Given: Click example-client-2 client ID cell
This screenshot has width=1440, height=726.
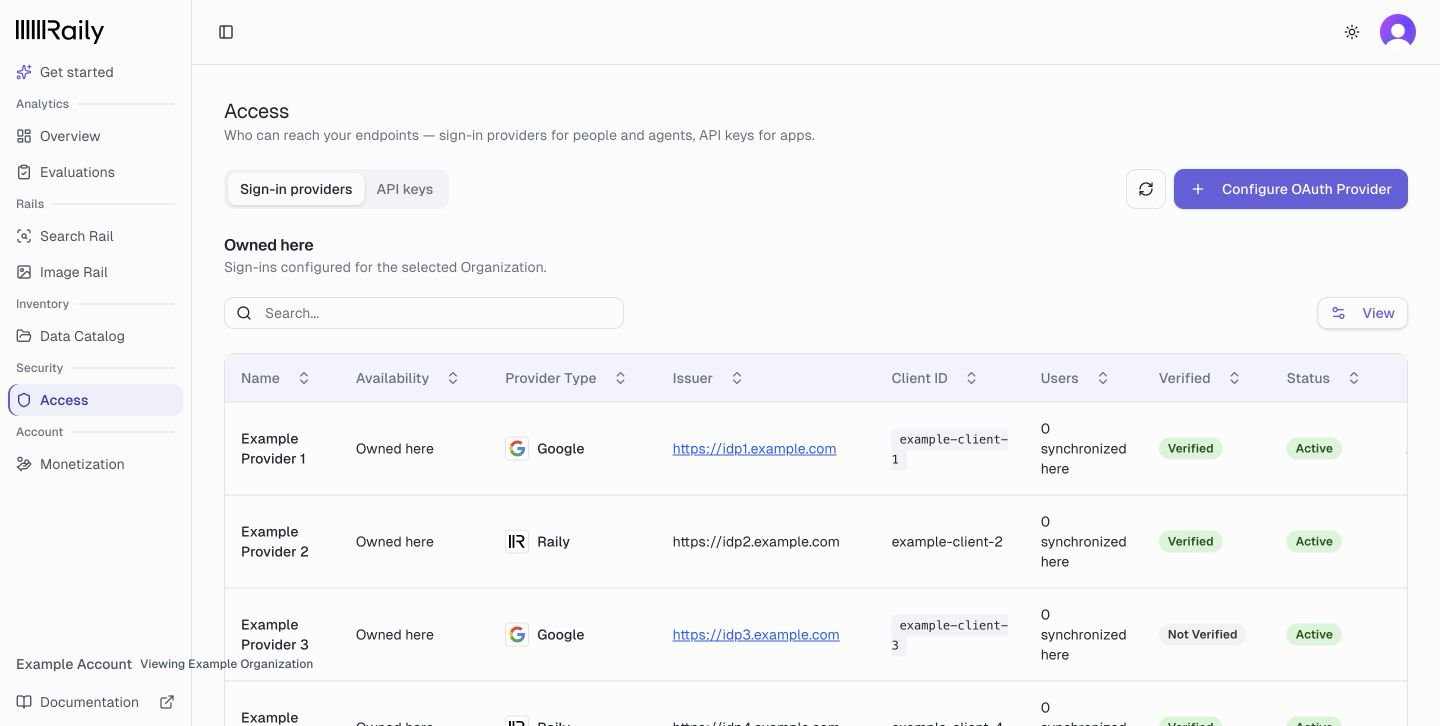Looking at the screenshot, I should (947, 542).
